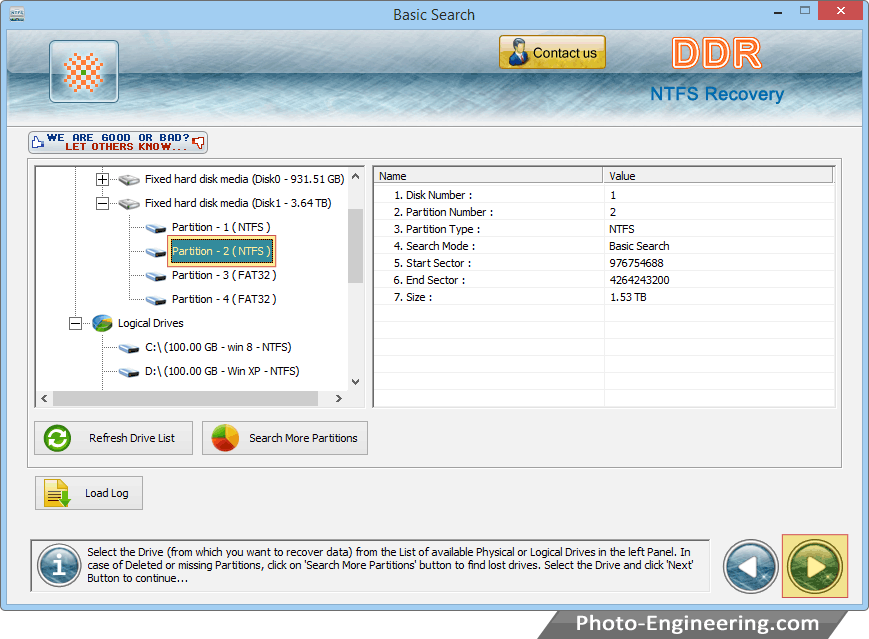Screen dimensions: 869x639
Task: Click the tree's vertical scroll-up arrow
Action: [356, 176]
